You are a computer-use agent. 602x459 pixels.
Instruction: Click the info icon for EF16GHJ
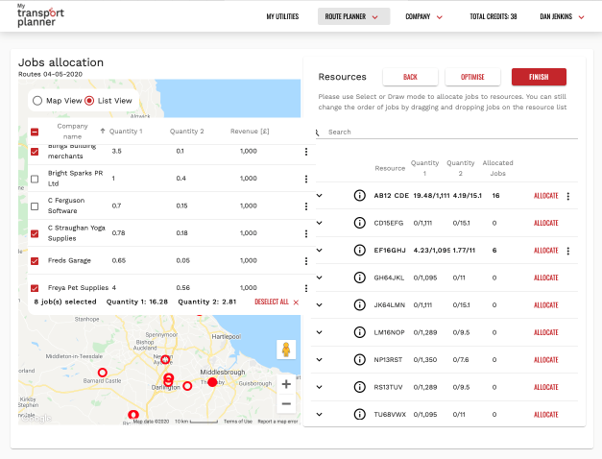[x=360, y=250]
